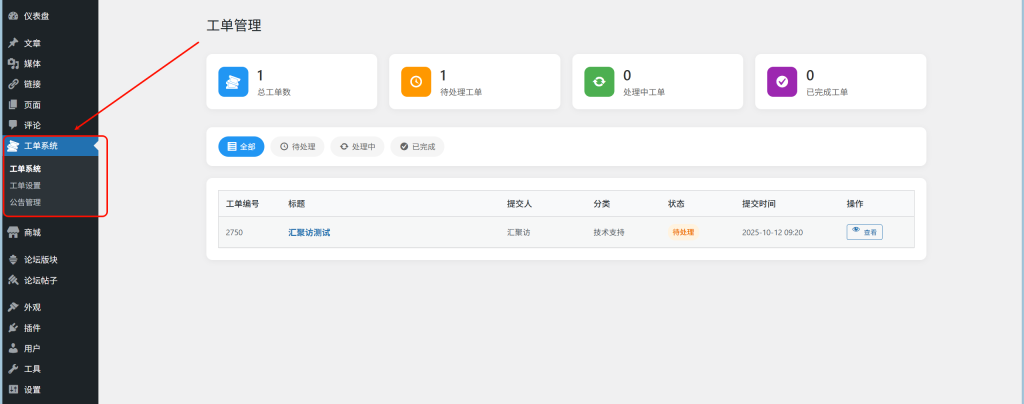Filter tickets by 待处理 status

298,147
